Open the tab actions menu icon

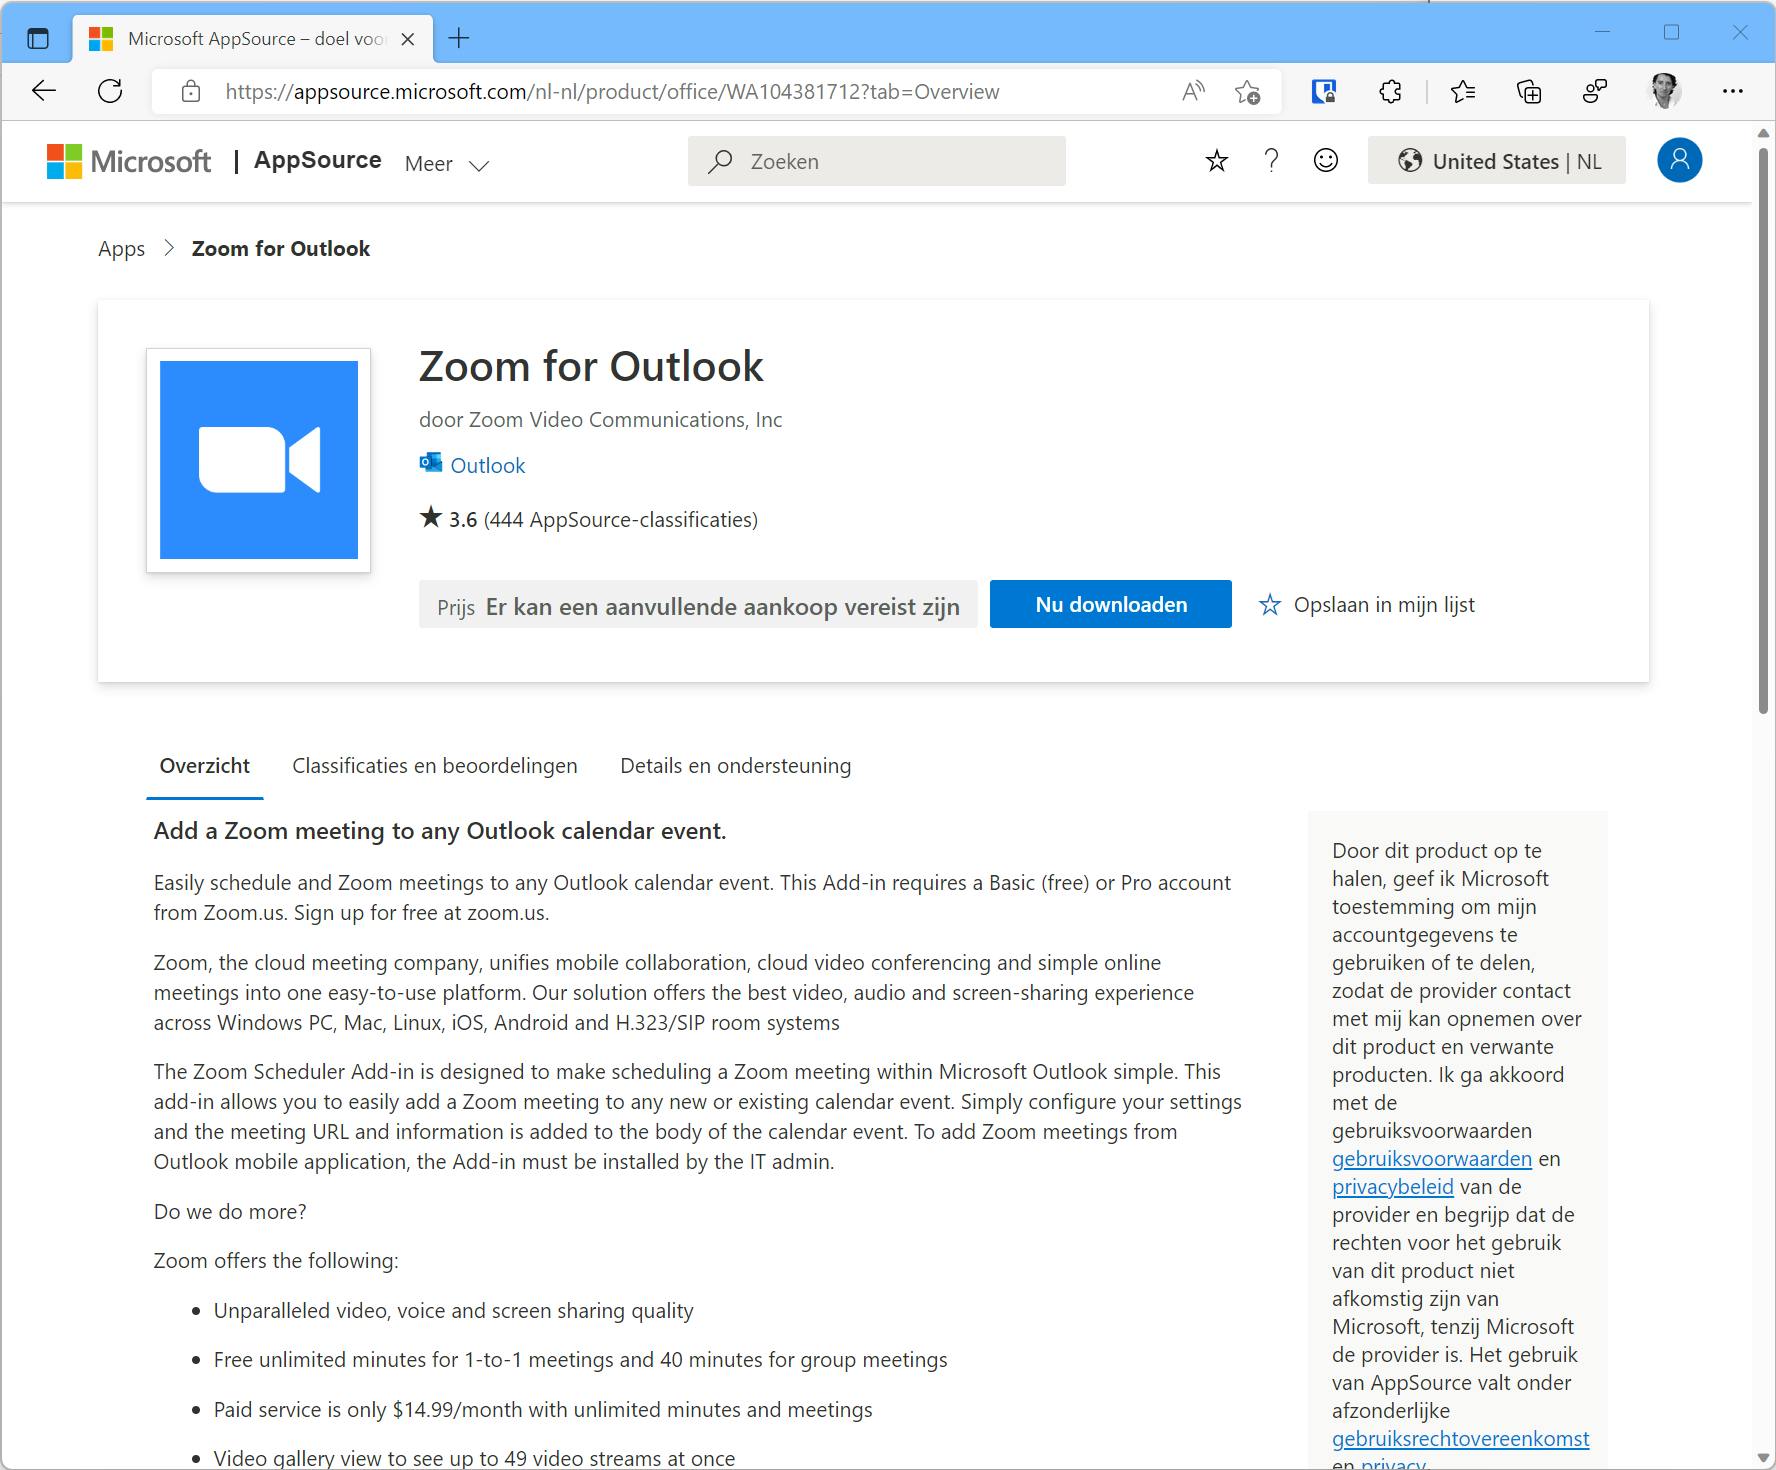38,39
